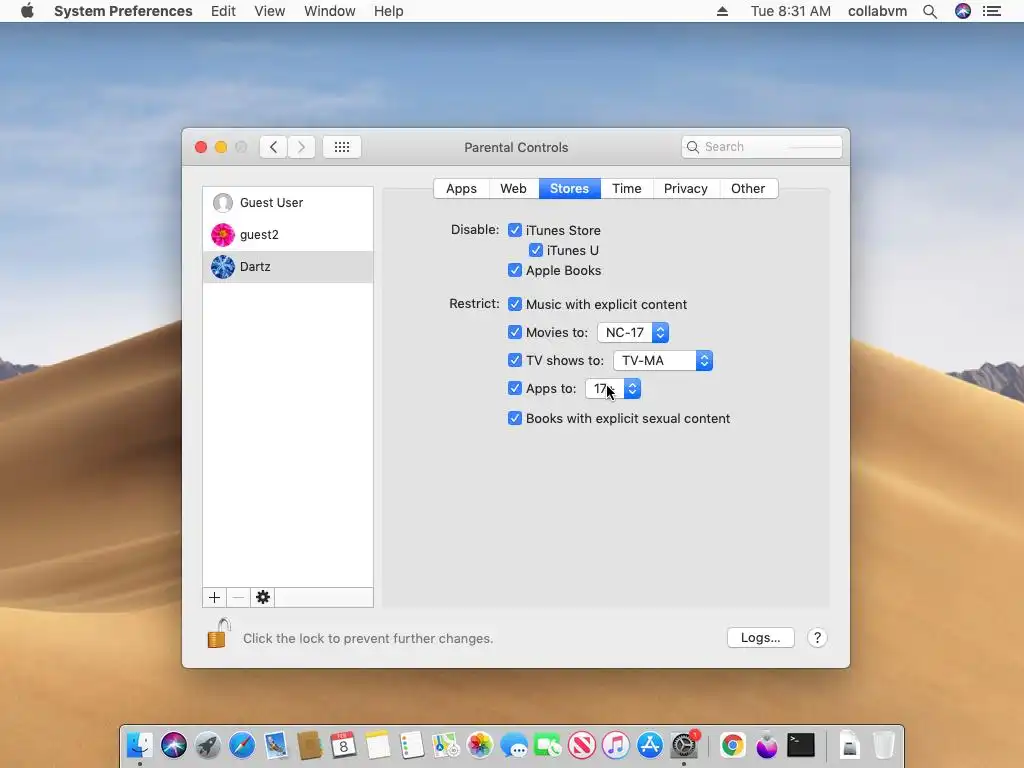
Task: Open Spotlight search in menu bar
Action: 930,11
